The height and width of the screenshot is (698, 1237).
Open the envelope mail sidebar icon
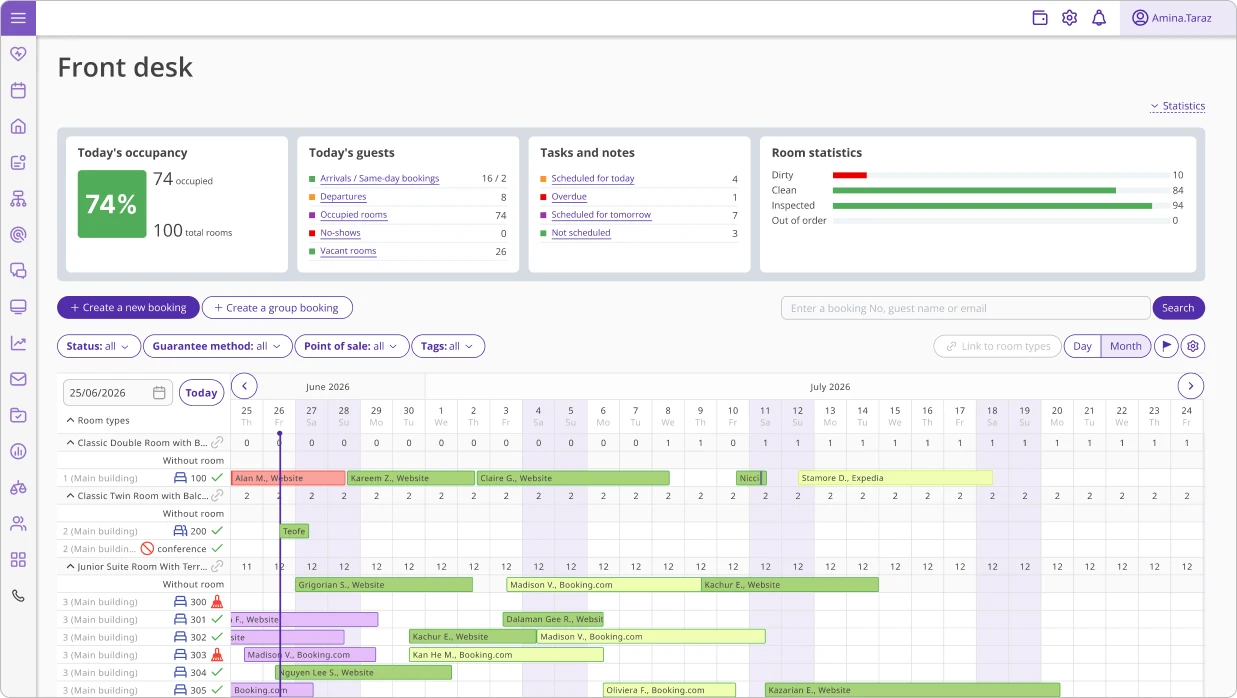18,379
